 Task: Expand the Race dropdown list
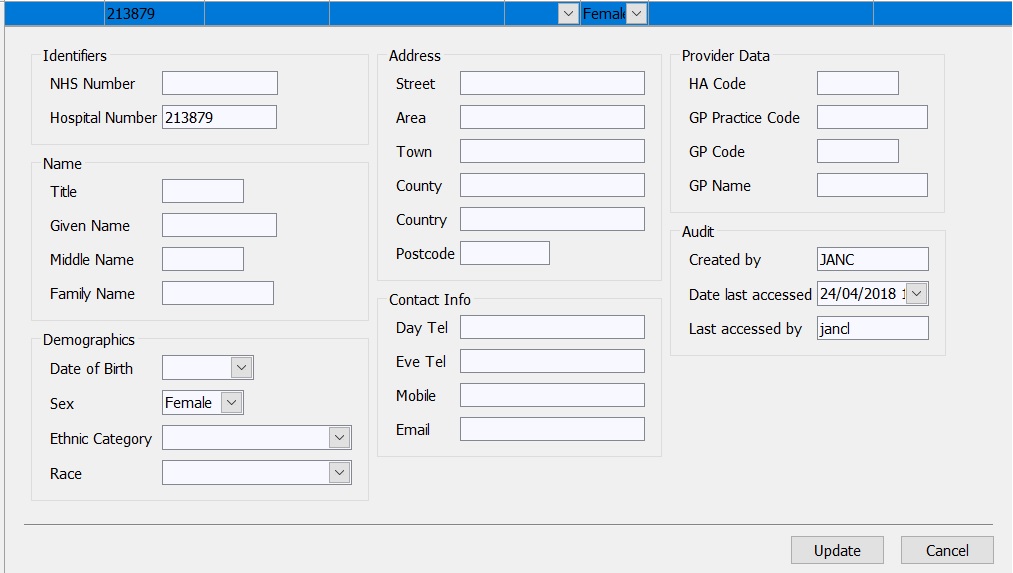point(339,473)
